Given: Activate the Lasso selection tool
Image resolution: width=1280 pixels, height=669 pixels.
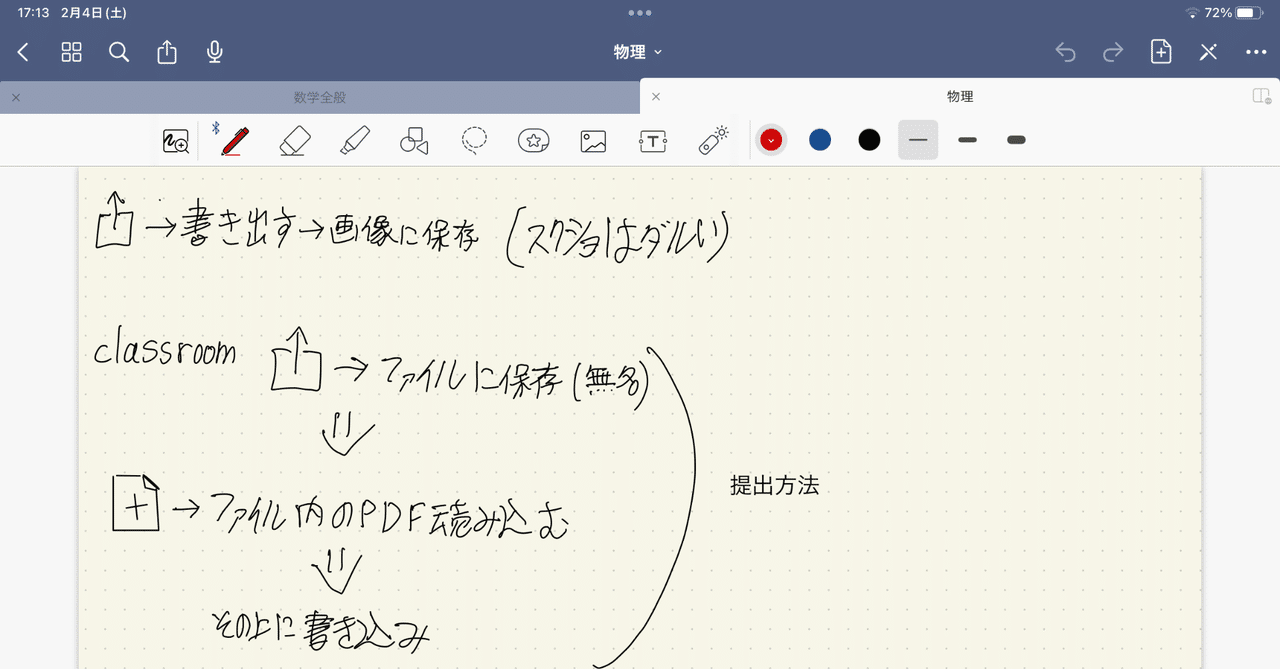Looking at the screenshot, I should (x=474, y=140).
